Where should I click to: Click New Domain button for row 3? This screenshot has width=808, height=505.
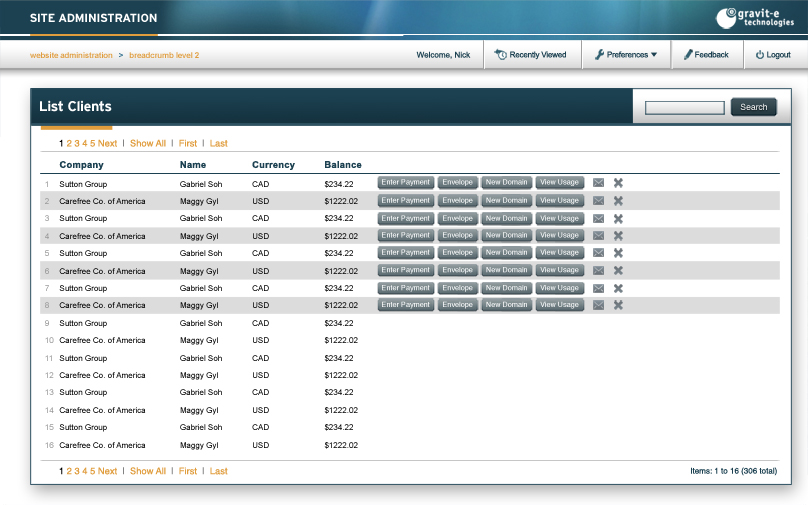click(507, 218)
